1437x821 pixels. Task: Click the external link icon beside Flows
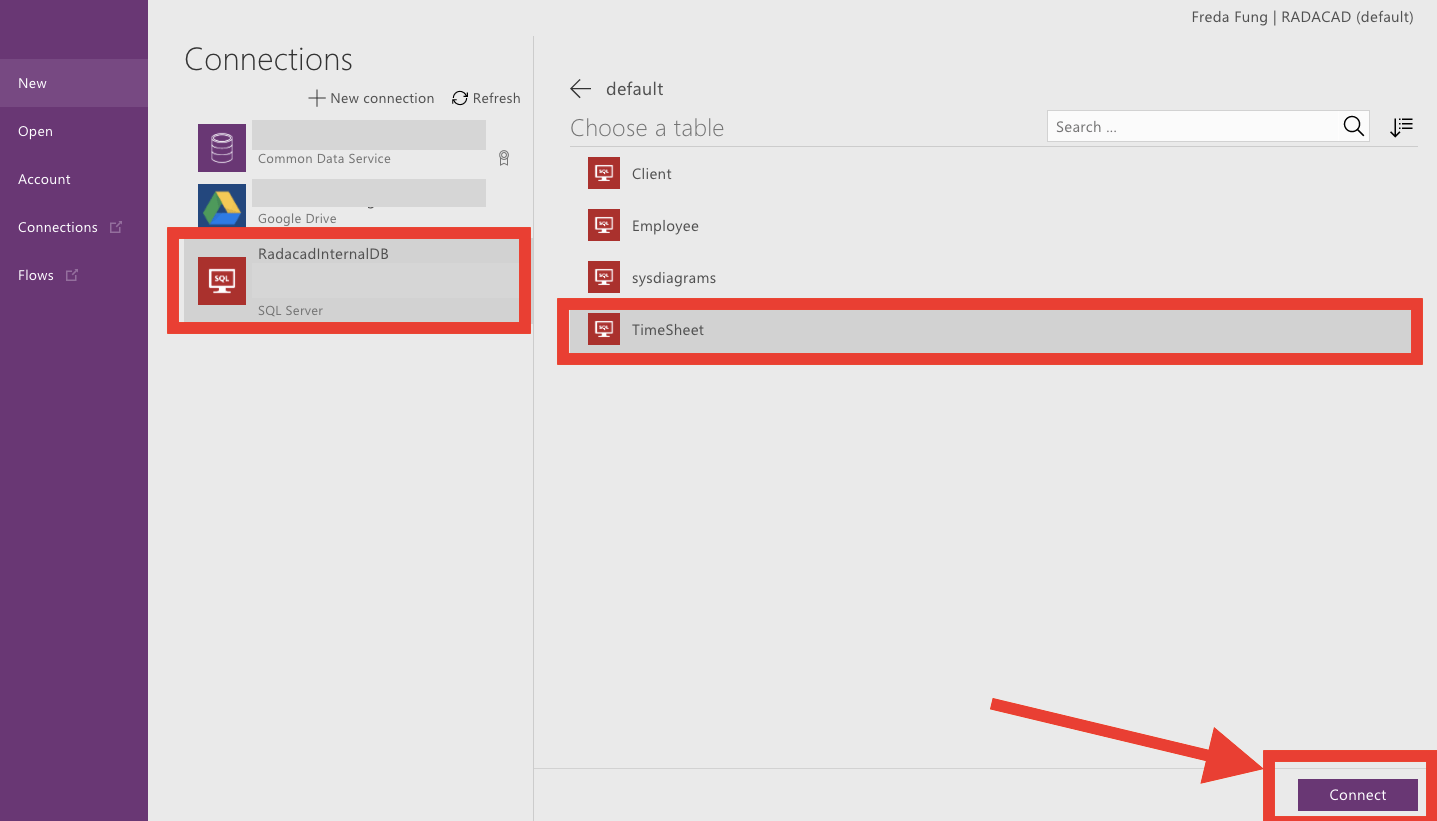point(71,273)
